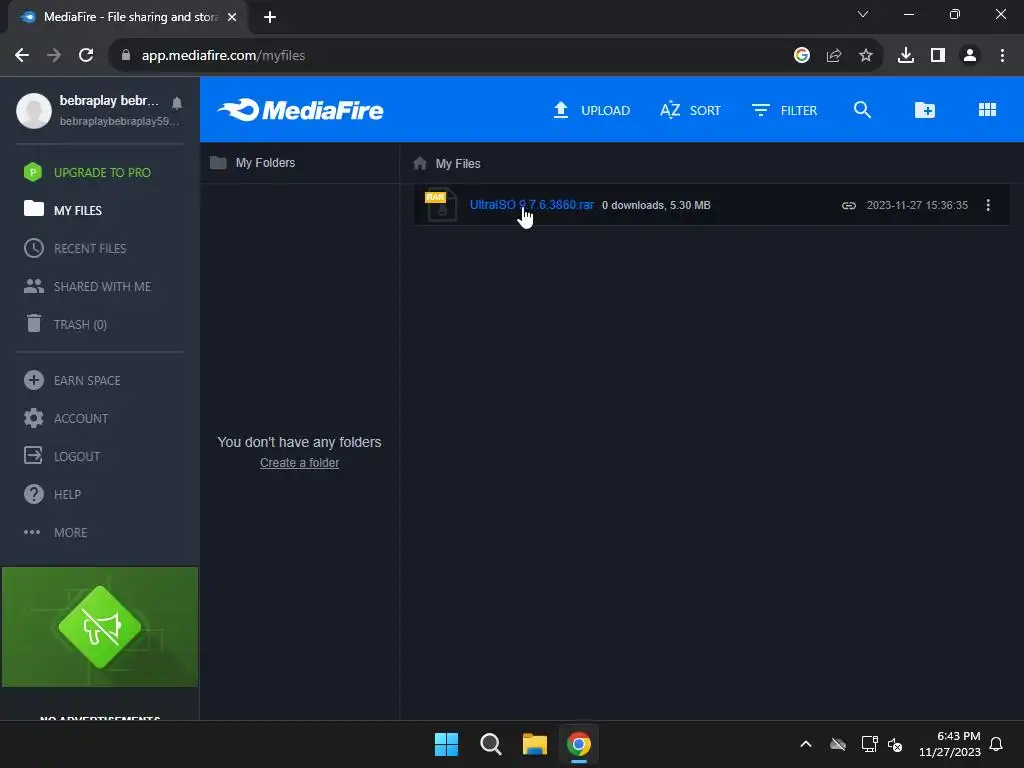Click the Create a folder link
The height and width of the screenshot is (768, 1024).
[x=299, y=462]
